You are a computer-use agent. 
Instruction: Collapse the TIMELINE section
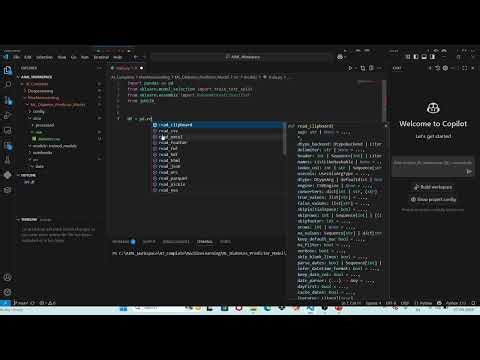(x=29, y=220)
